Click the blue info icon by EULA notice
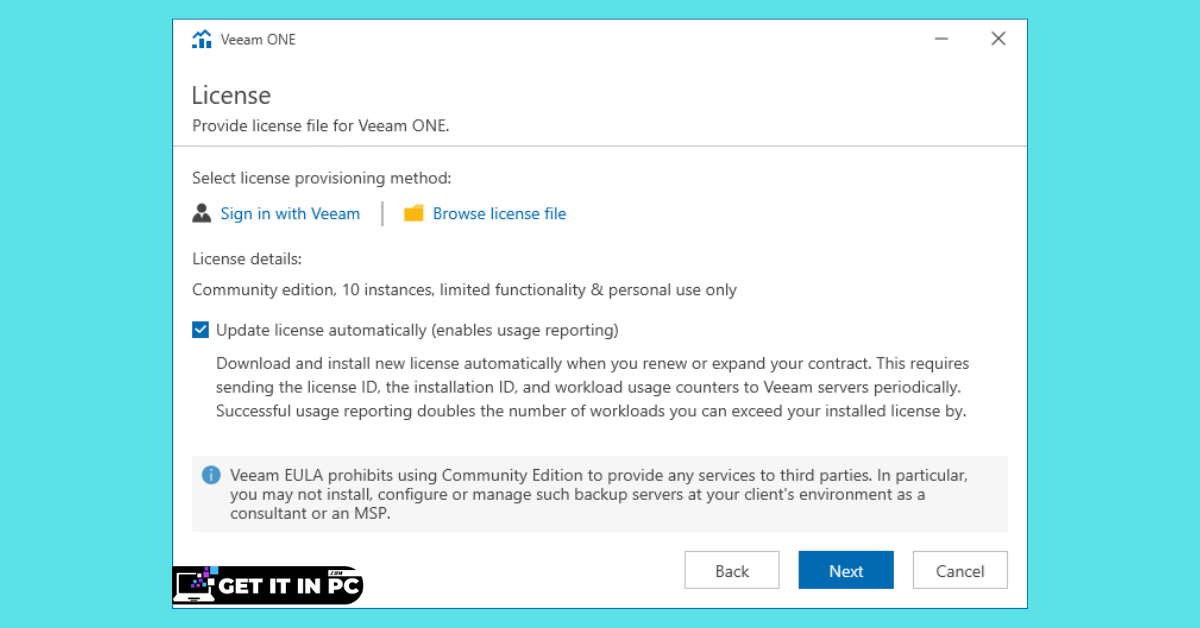 (211, 475)
